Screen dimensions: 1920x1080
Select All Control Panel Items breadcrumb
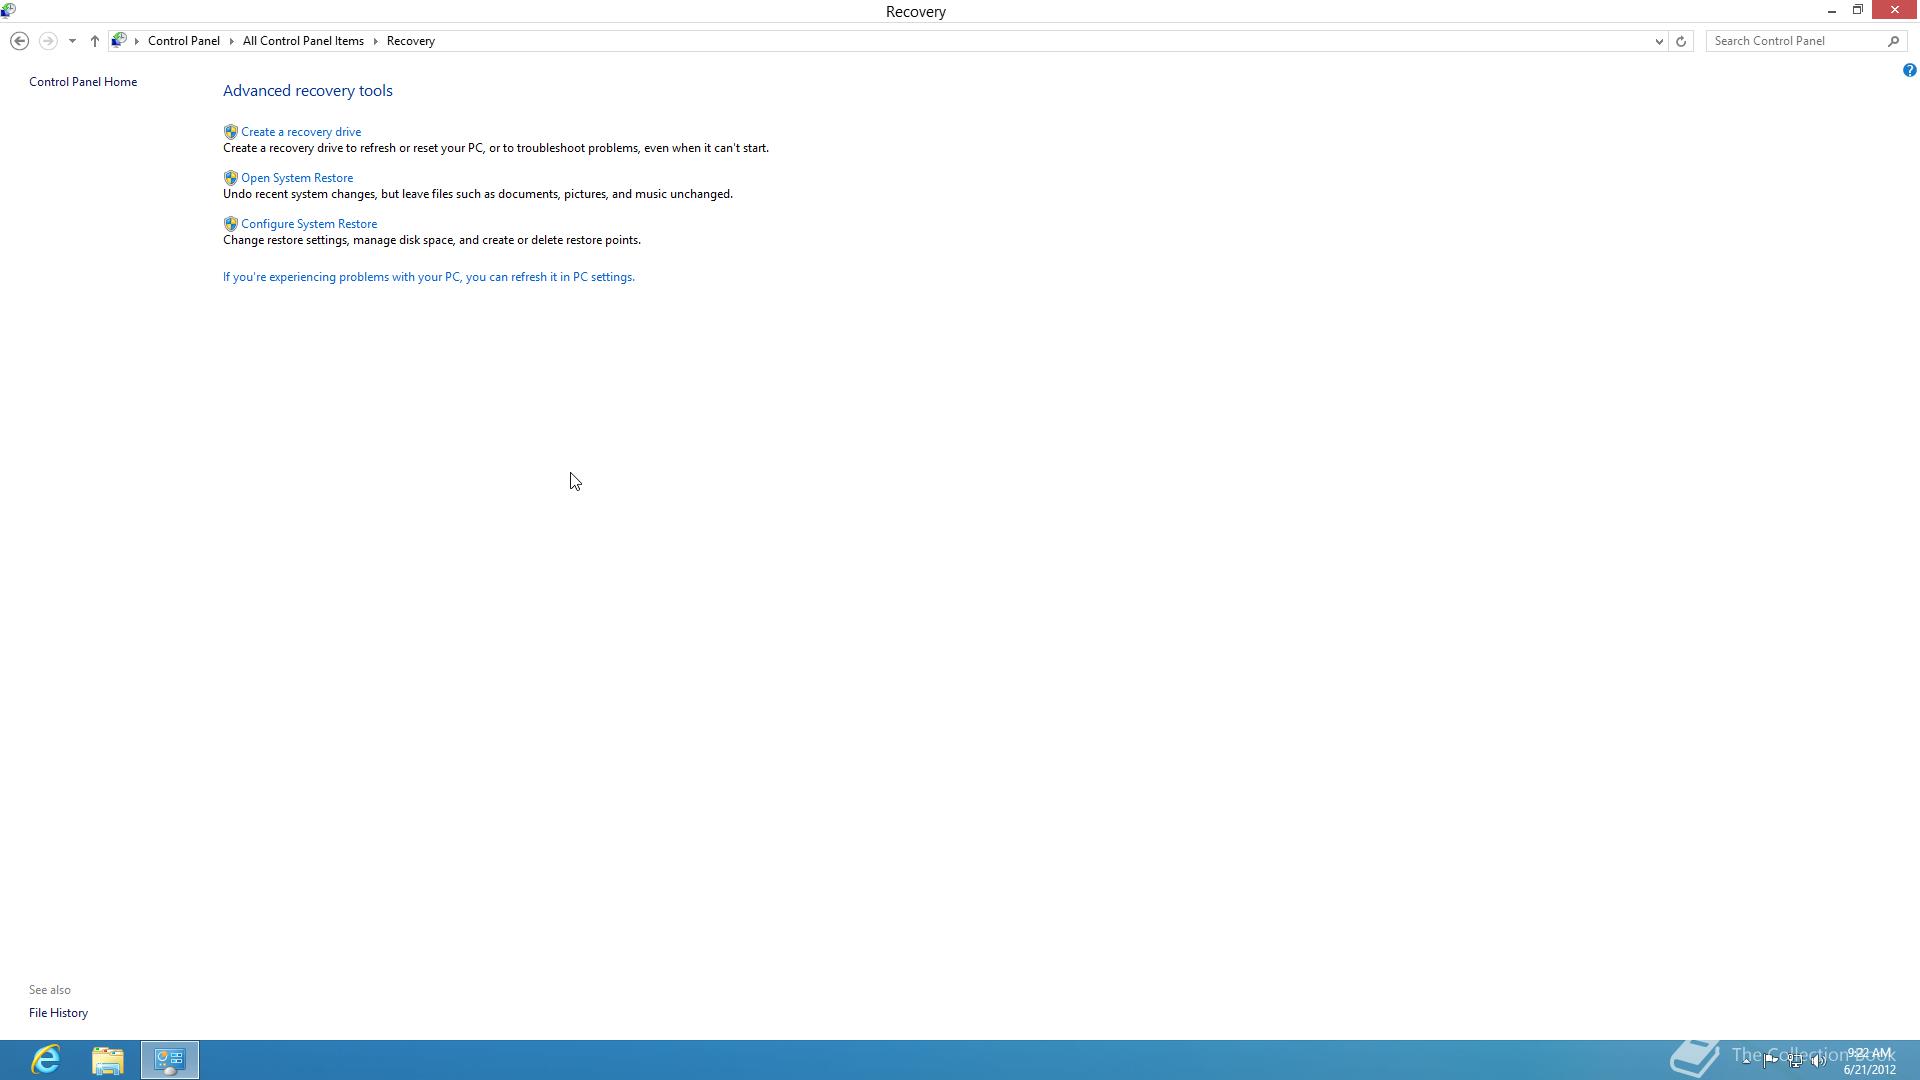(303, 41)
